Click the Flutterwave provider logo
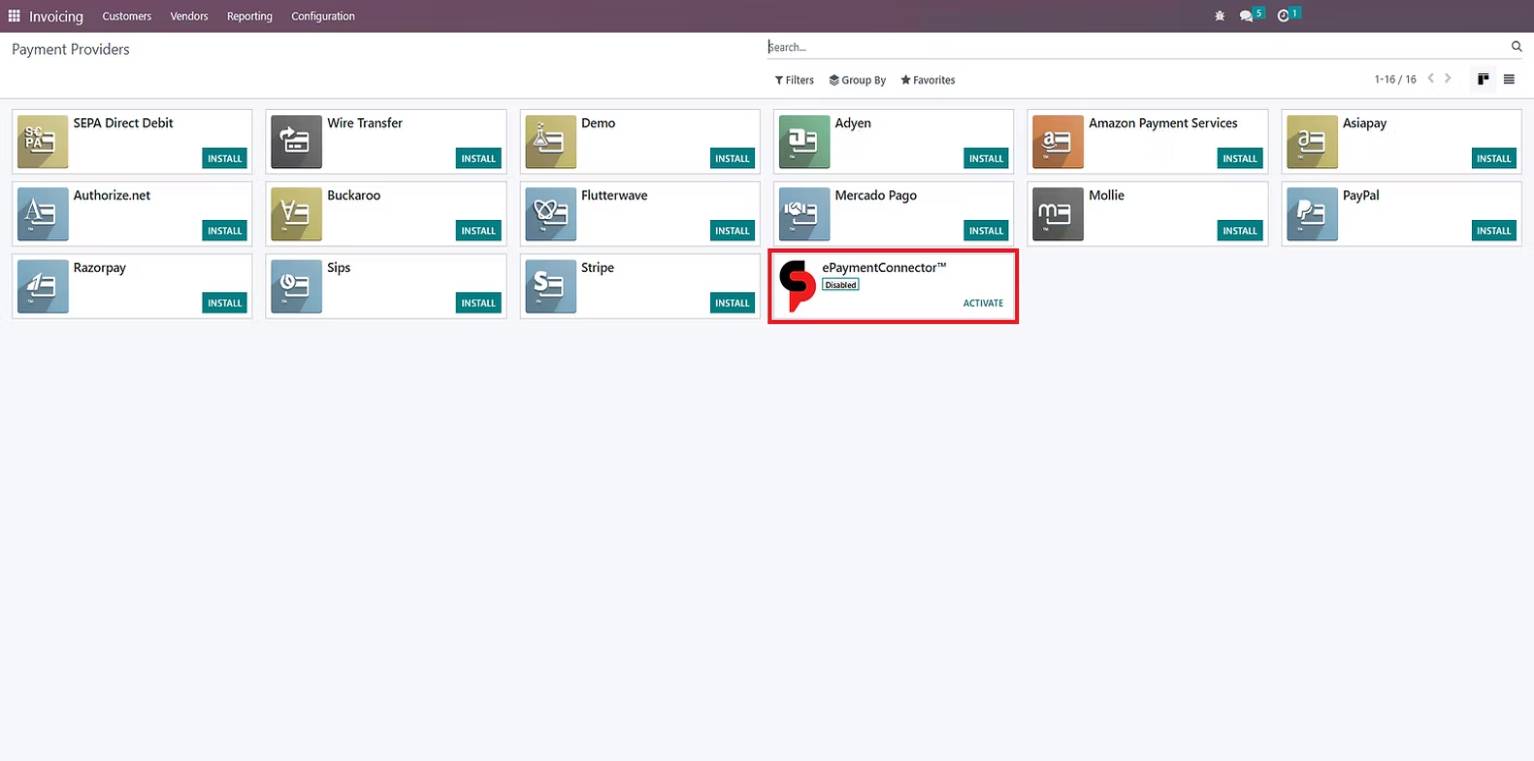 coord(551,214)
